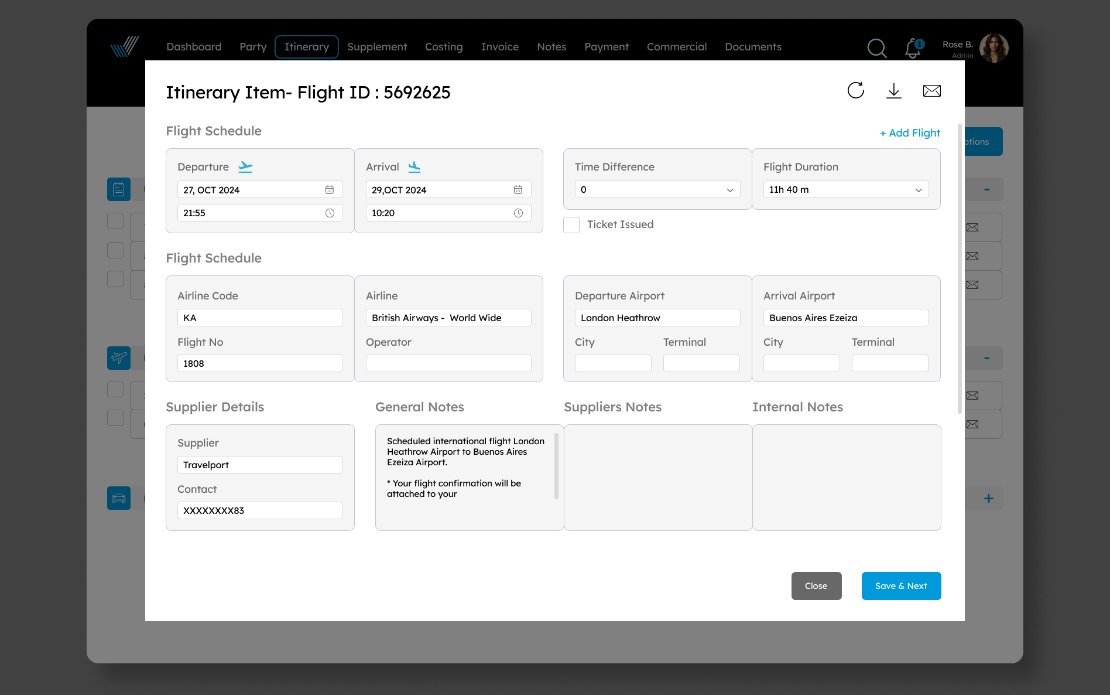Click the Airline field British Airways
This screenshot has height=695, width=1110.
[x=448, y=318]
